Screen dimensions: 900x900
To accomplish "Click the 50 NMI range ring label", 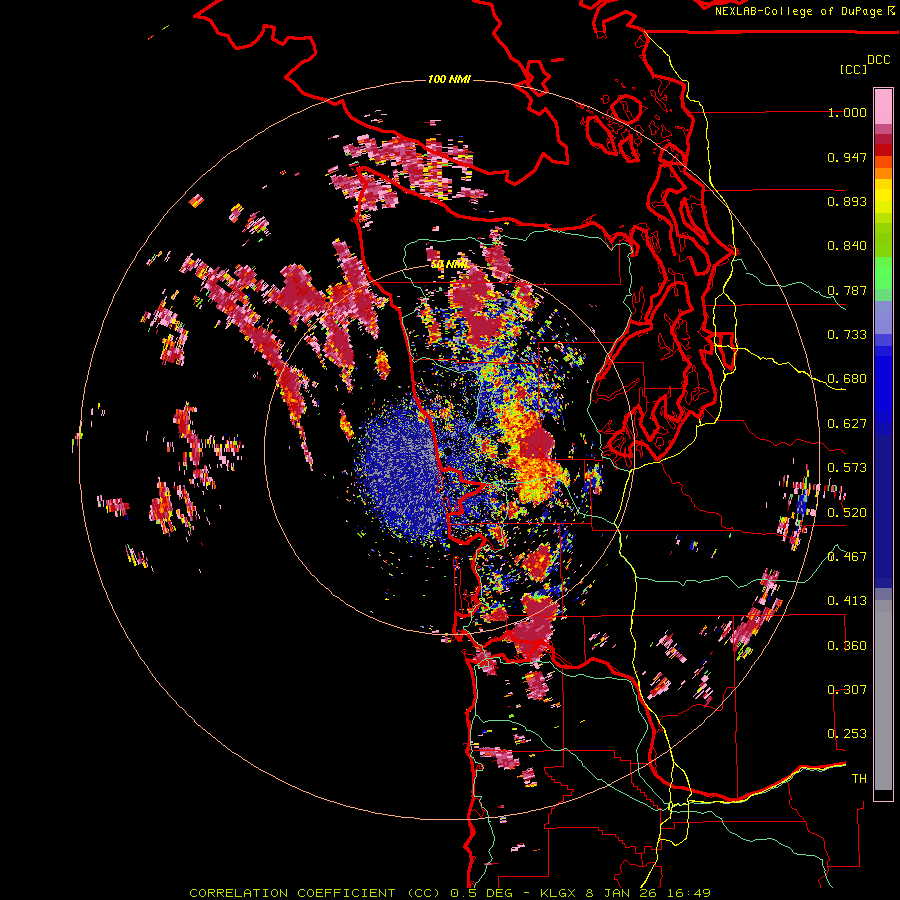I will point(450,265).
